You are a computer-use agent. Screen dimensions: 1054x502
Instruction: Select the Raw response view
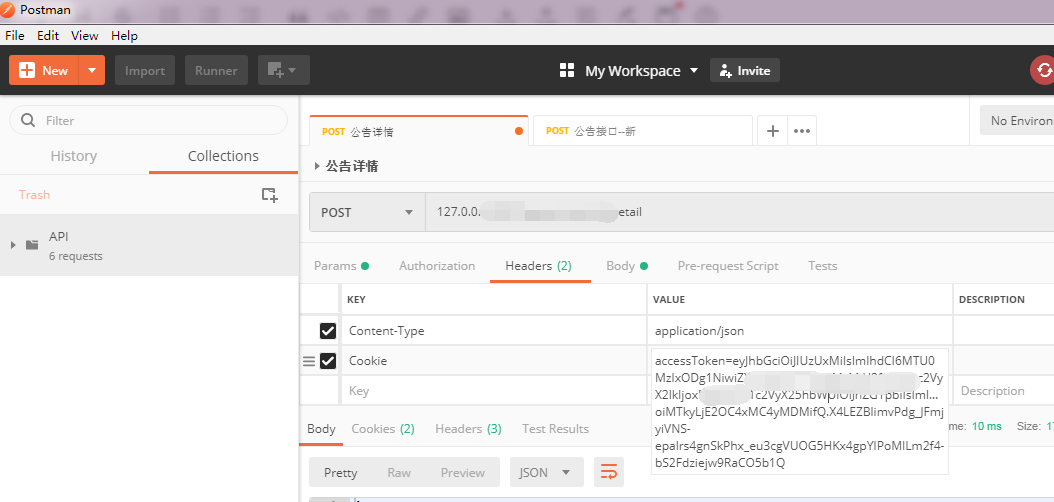399,472
